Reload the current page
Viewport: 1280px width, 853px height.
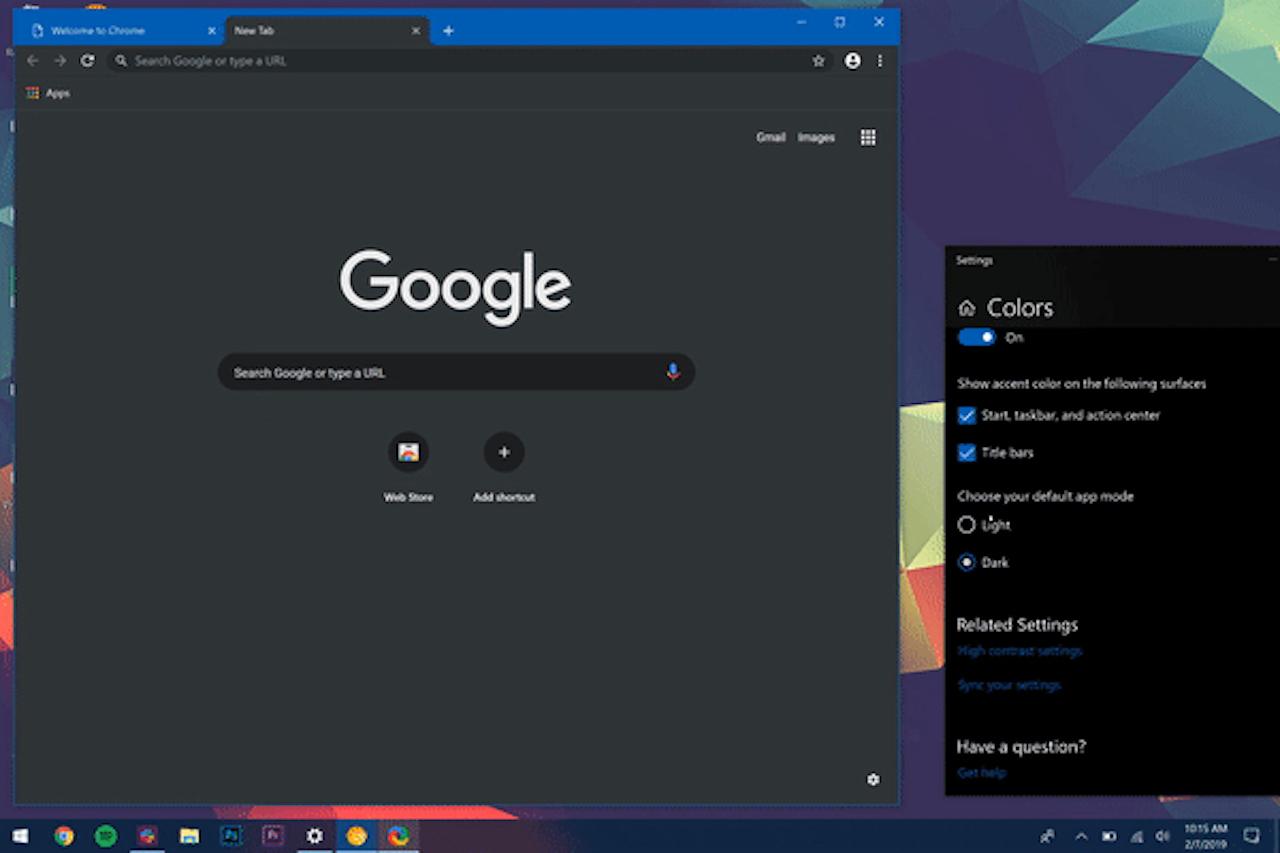87,61
